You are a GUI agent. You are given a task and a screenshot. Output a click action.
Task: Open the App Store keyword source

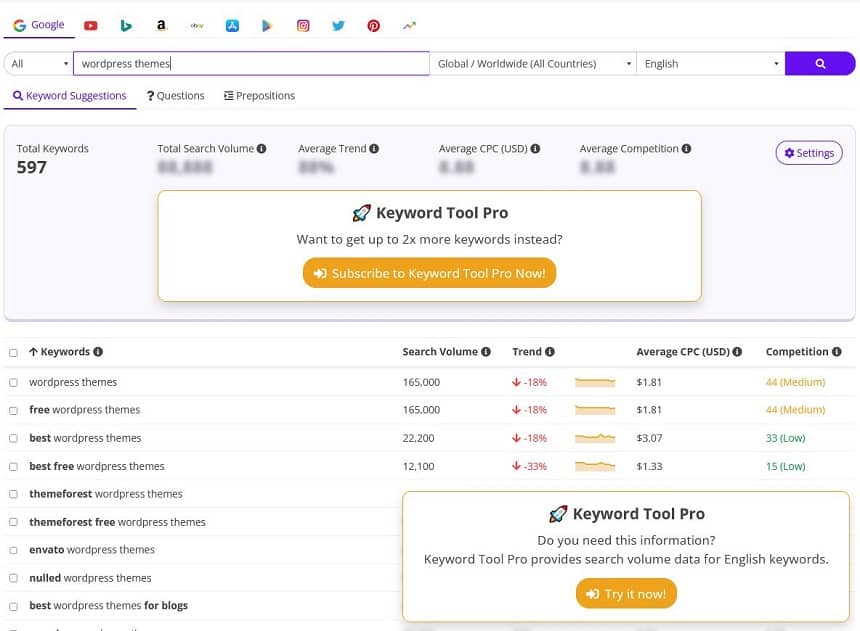click(x=232, y=25)
